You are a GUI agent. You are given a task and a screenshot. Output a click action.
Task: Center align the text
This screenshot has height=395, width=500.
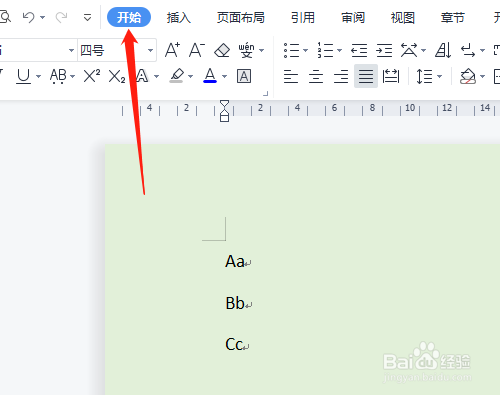pyautogui.click(x=316, y=76)
